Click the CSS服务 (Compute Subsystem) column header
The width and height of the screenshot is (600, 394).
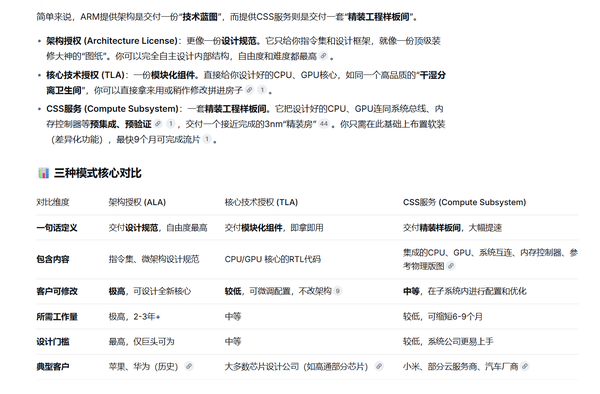click(464, 202)
